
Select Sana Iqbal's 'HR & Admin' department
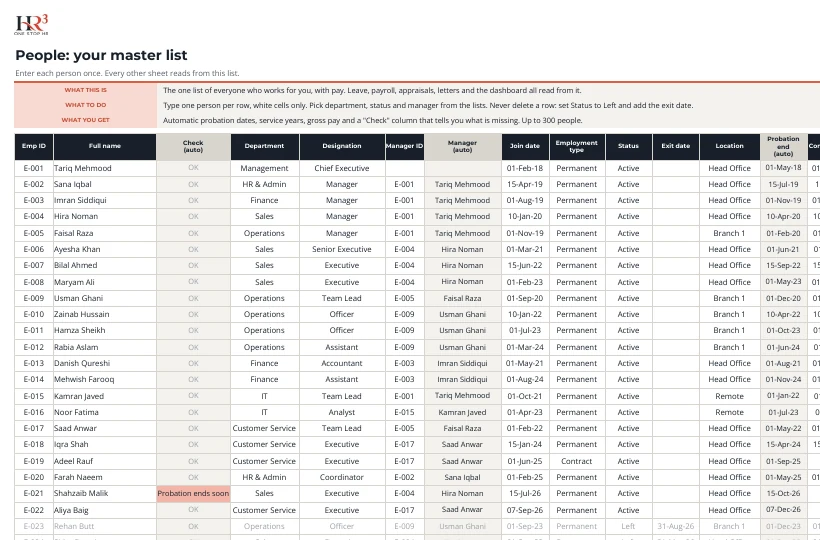pyautogui.click(x=265, y=185)
